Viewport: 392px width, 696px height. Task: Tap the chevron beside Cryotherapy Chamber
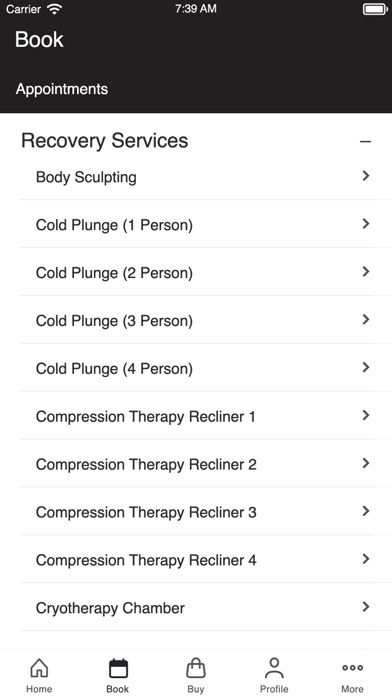pos(366,607)
